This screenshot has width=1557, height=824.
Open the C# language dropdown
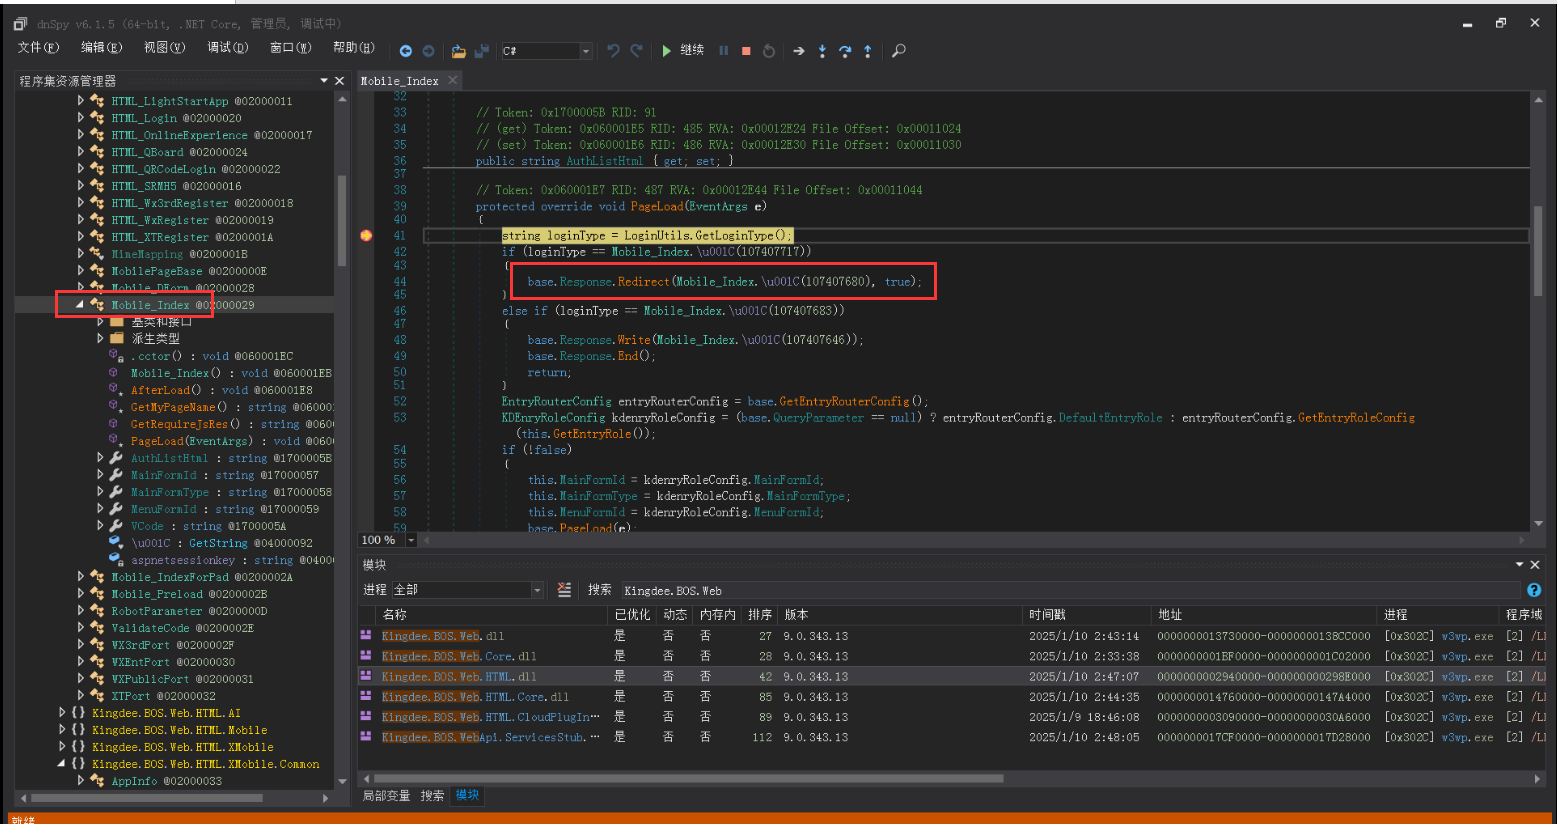pos(586,51)
